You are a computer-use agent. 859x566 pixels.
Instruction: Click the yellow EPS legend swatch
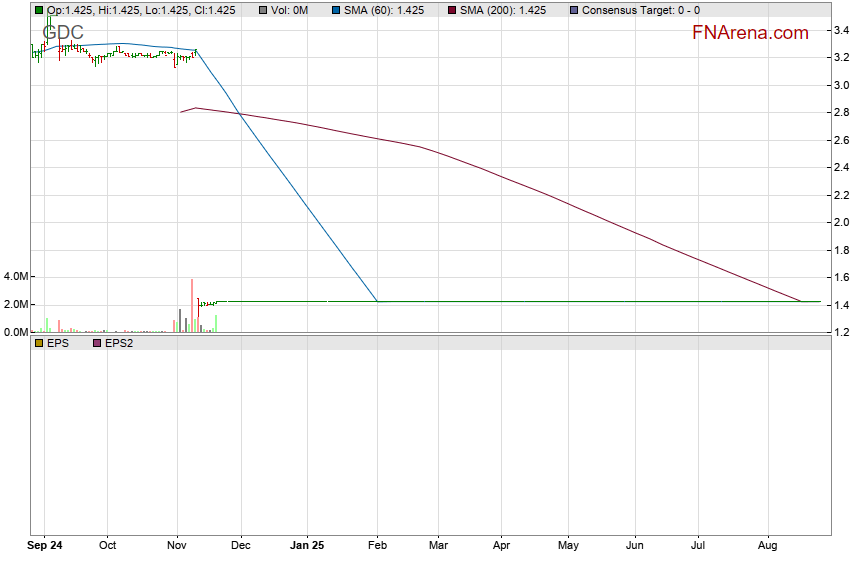tap(39, 343)
